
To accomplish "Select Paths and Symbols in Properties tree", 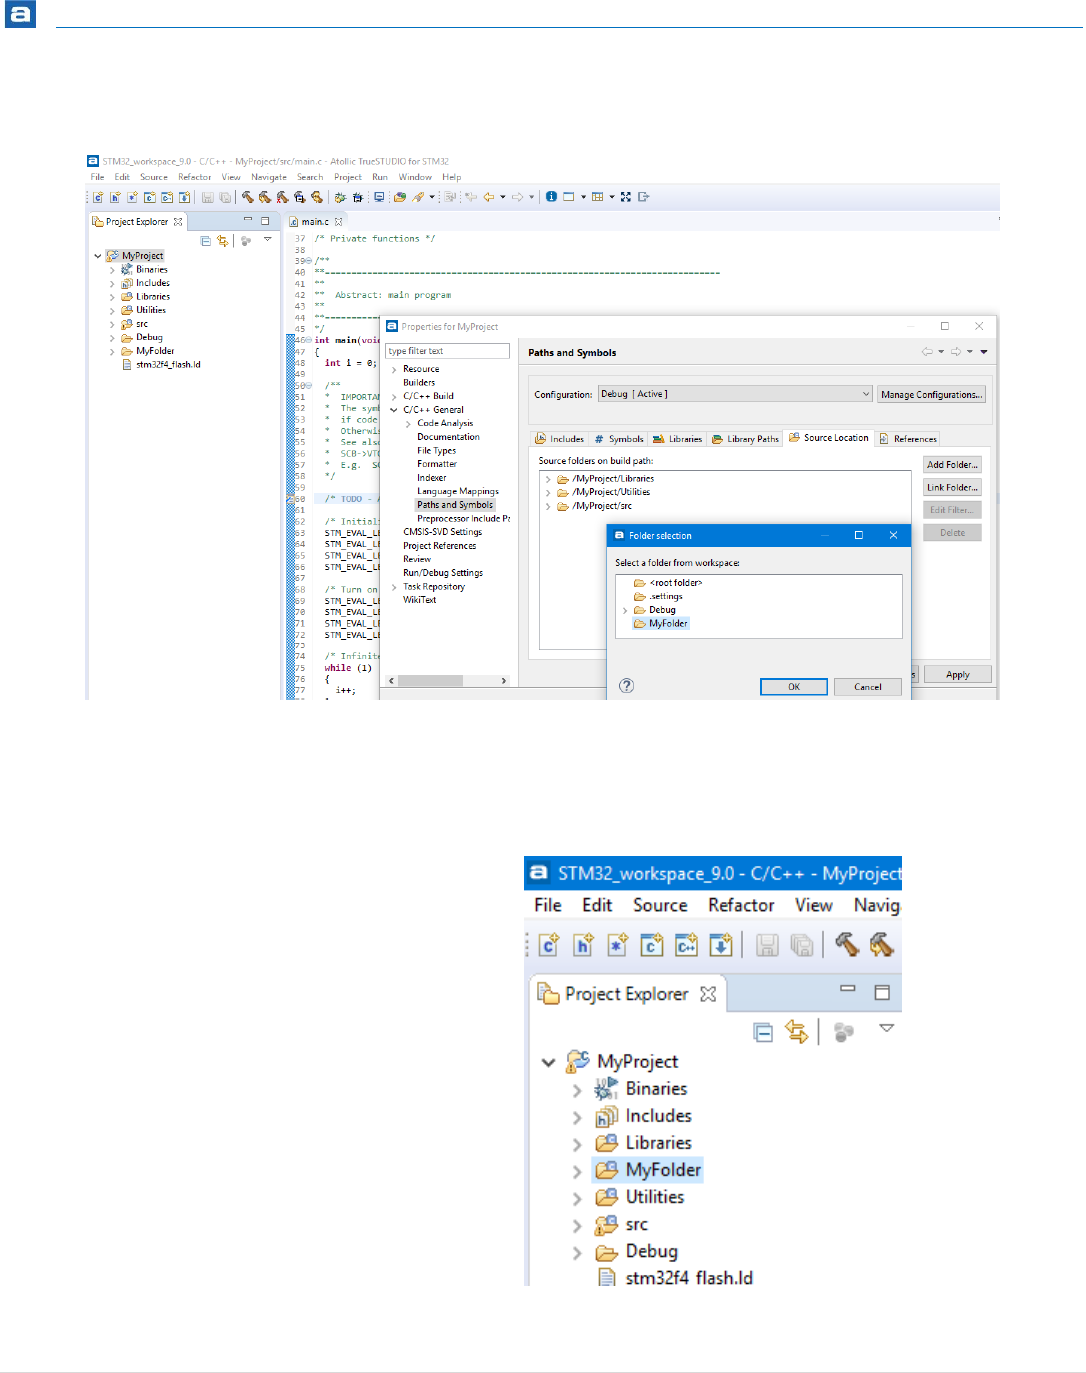I will tap(455, 505).
